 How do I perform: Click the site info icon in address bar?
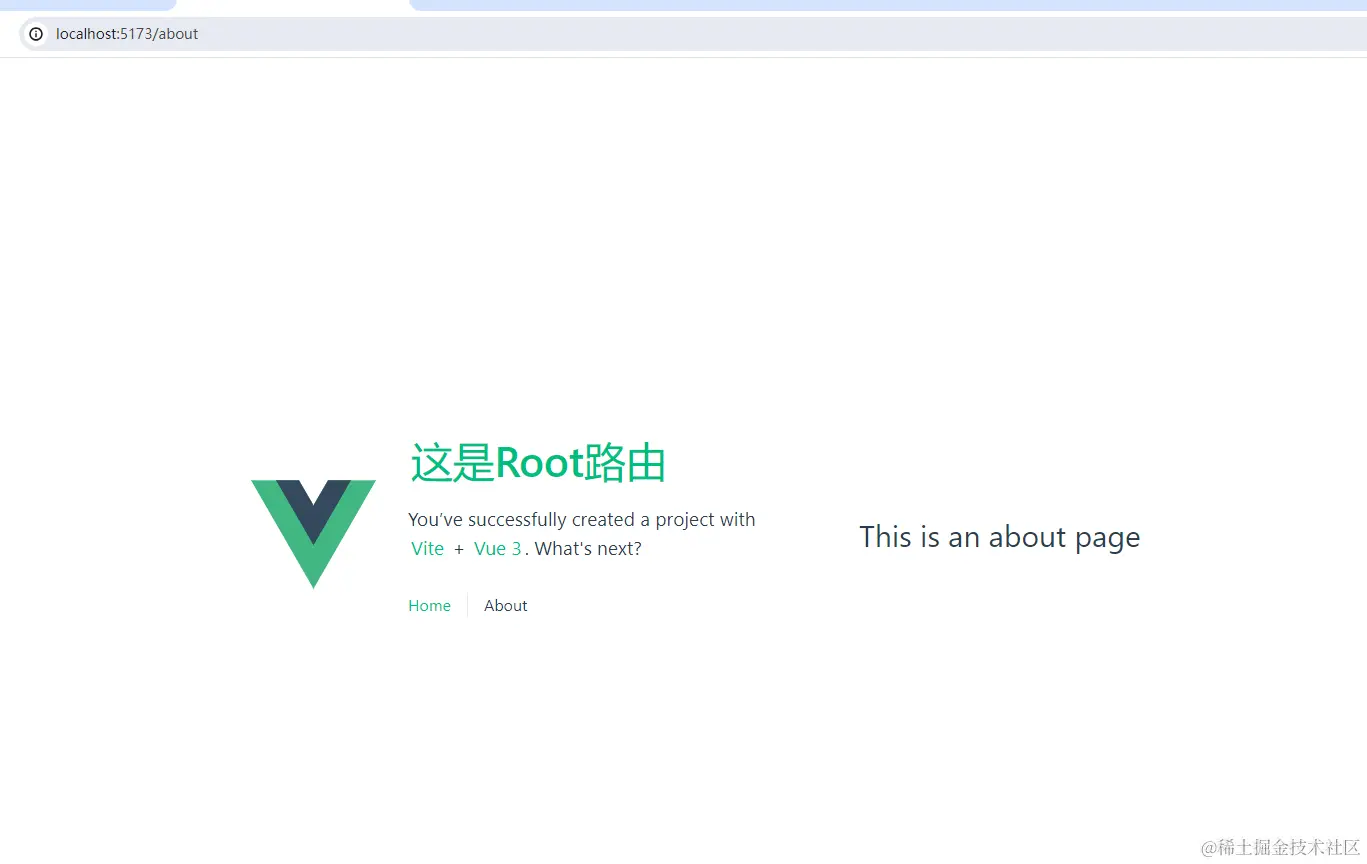coord(36,34)
